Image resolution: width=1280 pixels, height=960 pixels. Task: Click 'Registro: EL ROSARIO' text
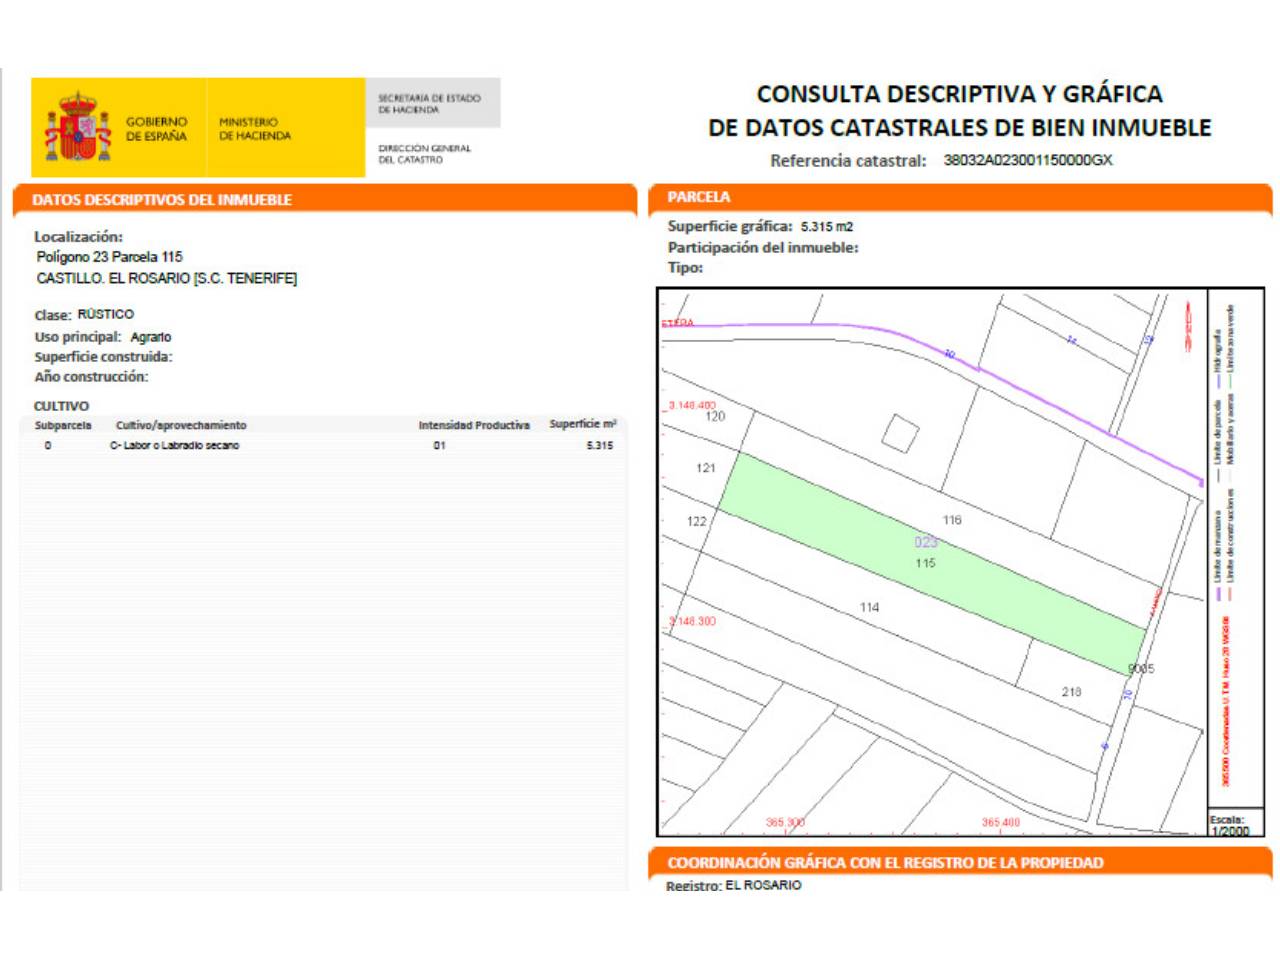(734, 885)
